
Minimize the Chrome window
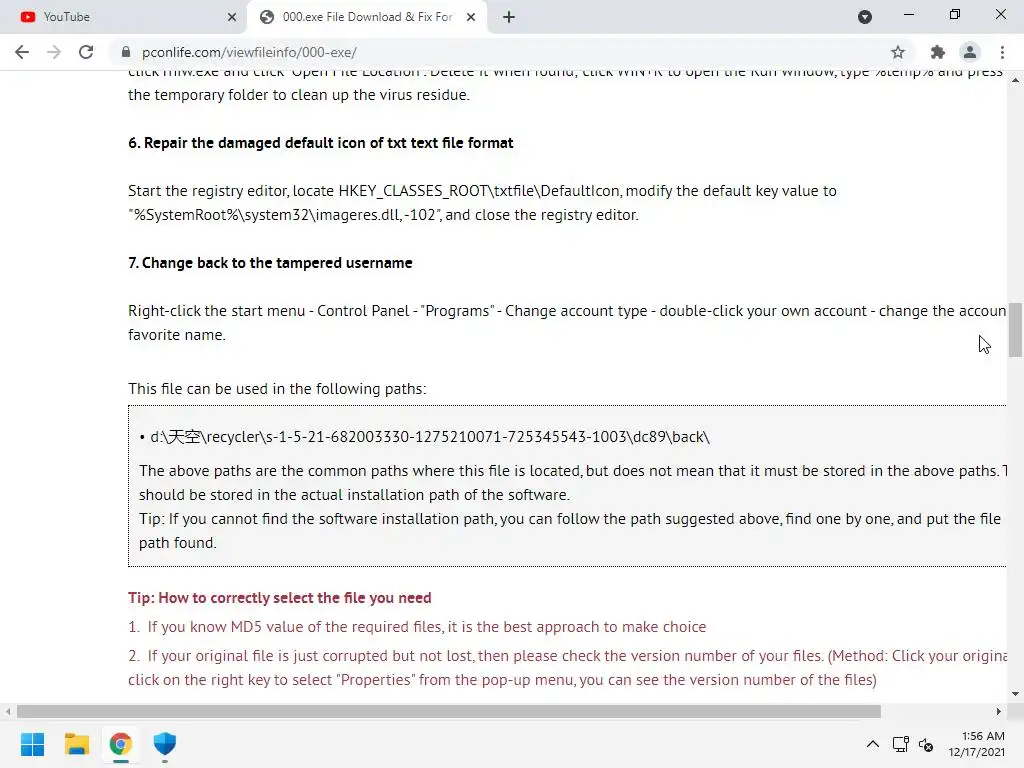908,14
